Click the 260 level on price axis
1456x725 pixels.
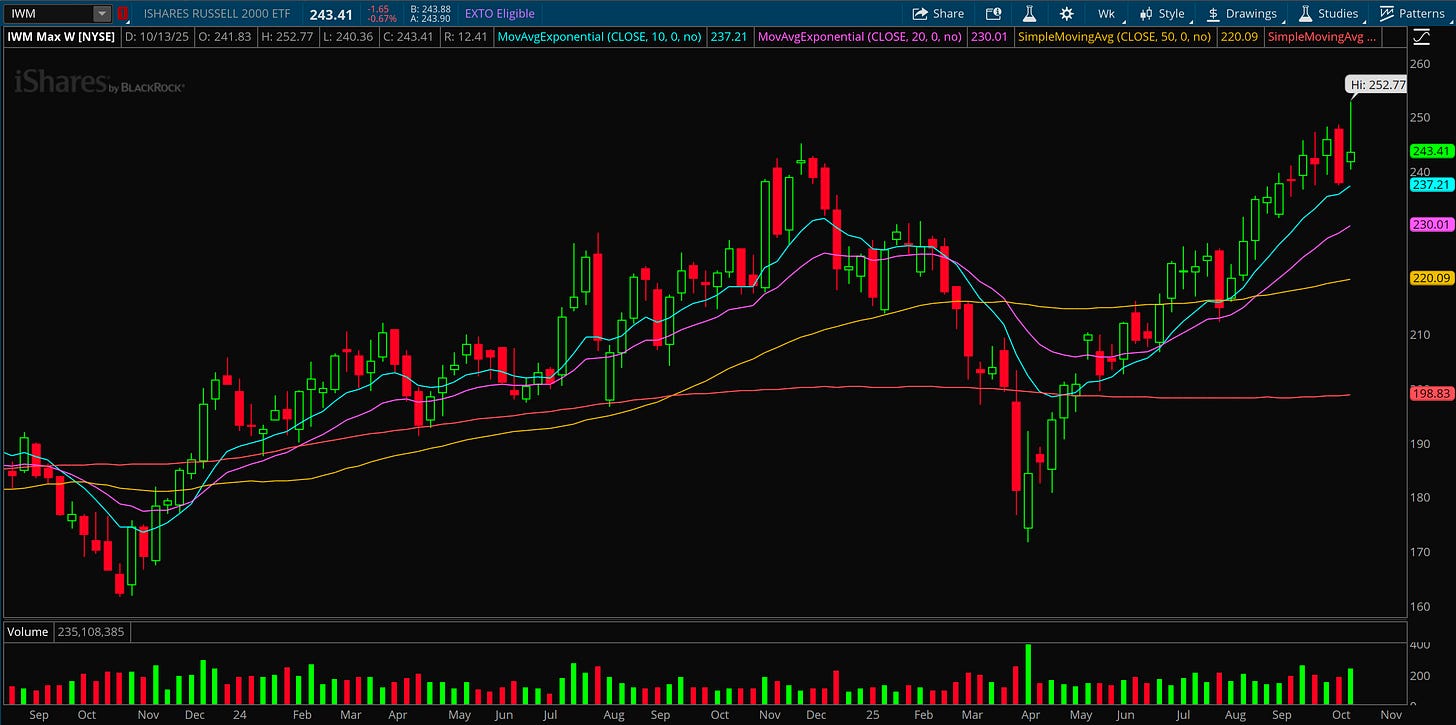pos(1420,64)
